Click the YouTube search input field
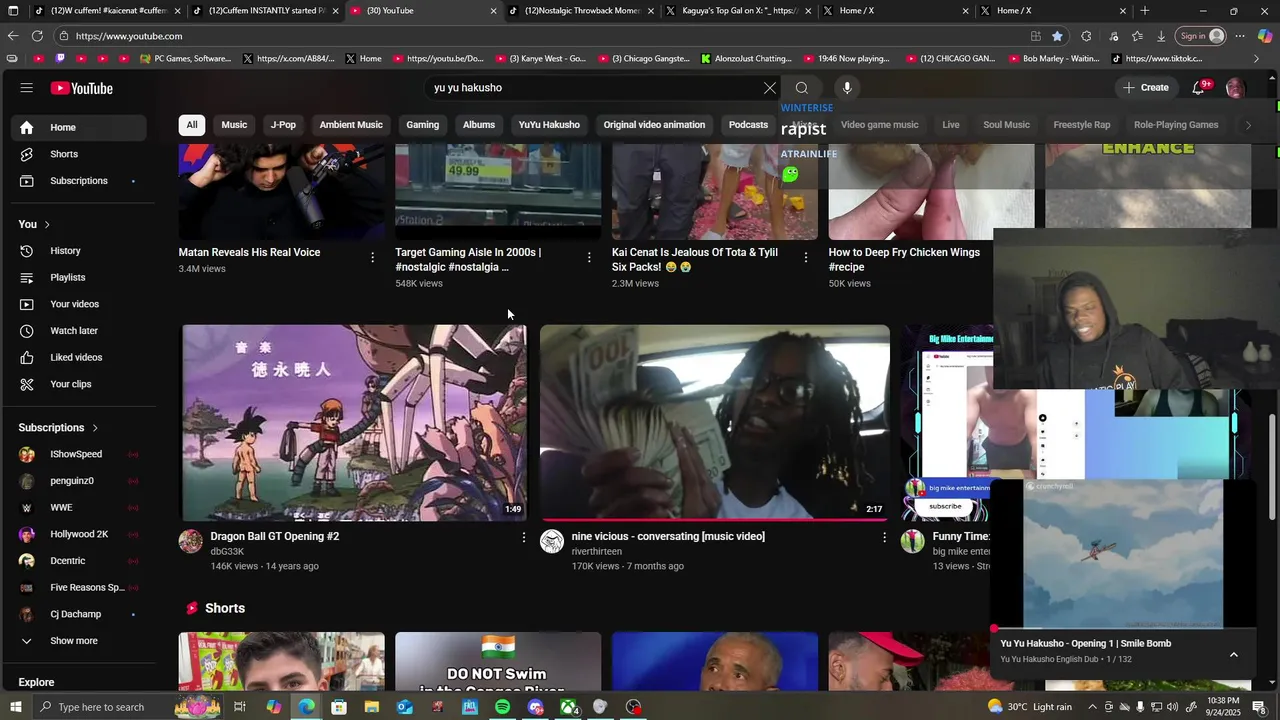This screenshot has height=720, width=1280. tap(594, 88)
